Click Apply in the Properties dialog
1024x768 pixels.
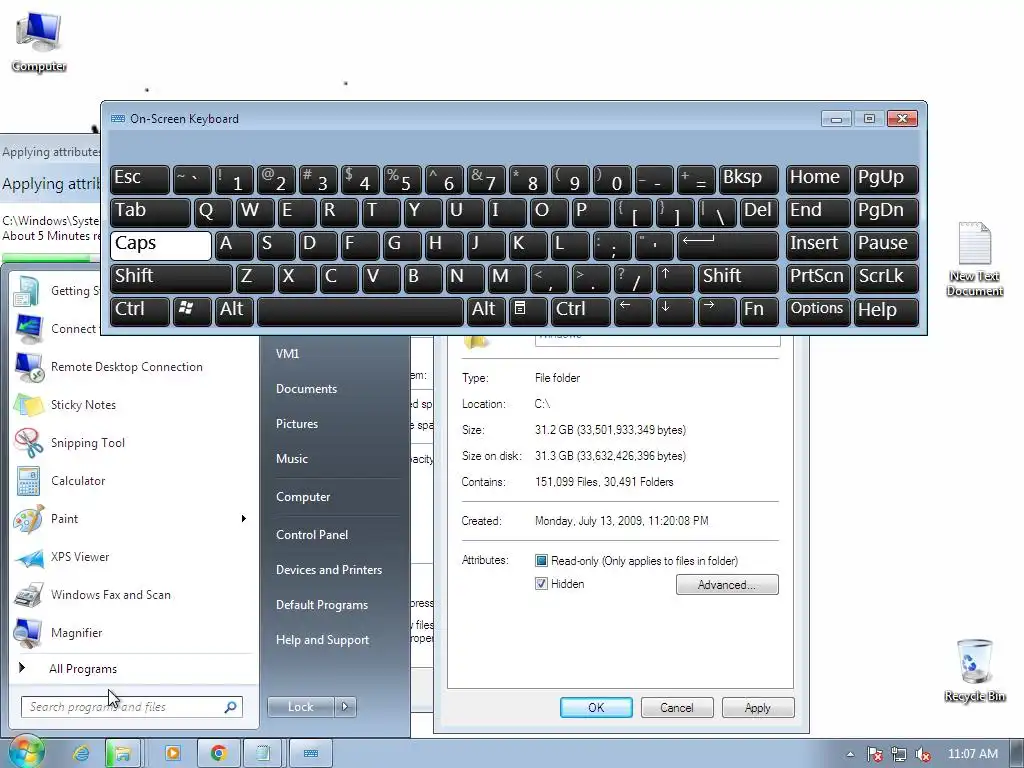[x=758, y=707]
